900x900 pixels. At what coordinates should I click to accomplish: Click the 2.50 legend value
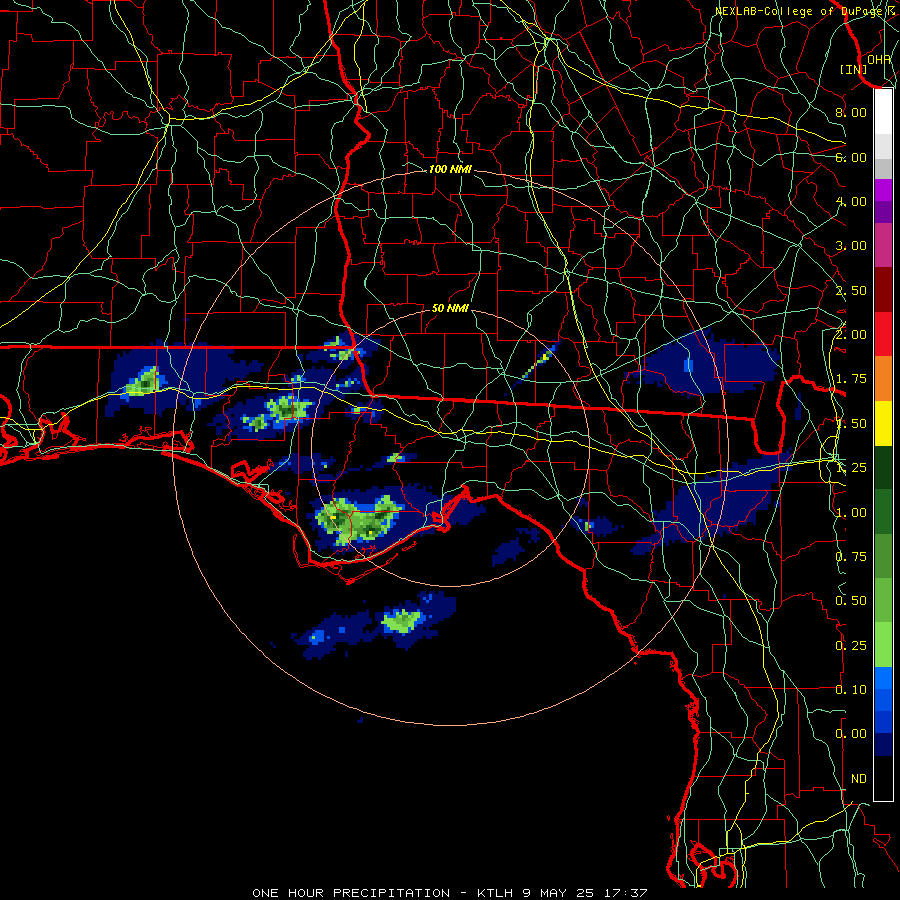point(851,290)
